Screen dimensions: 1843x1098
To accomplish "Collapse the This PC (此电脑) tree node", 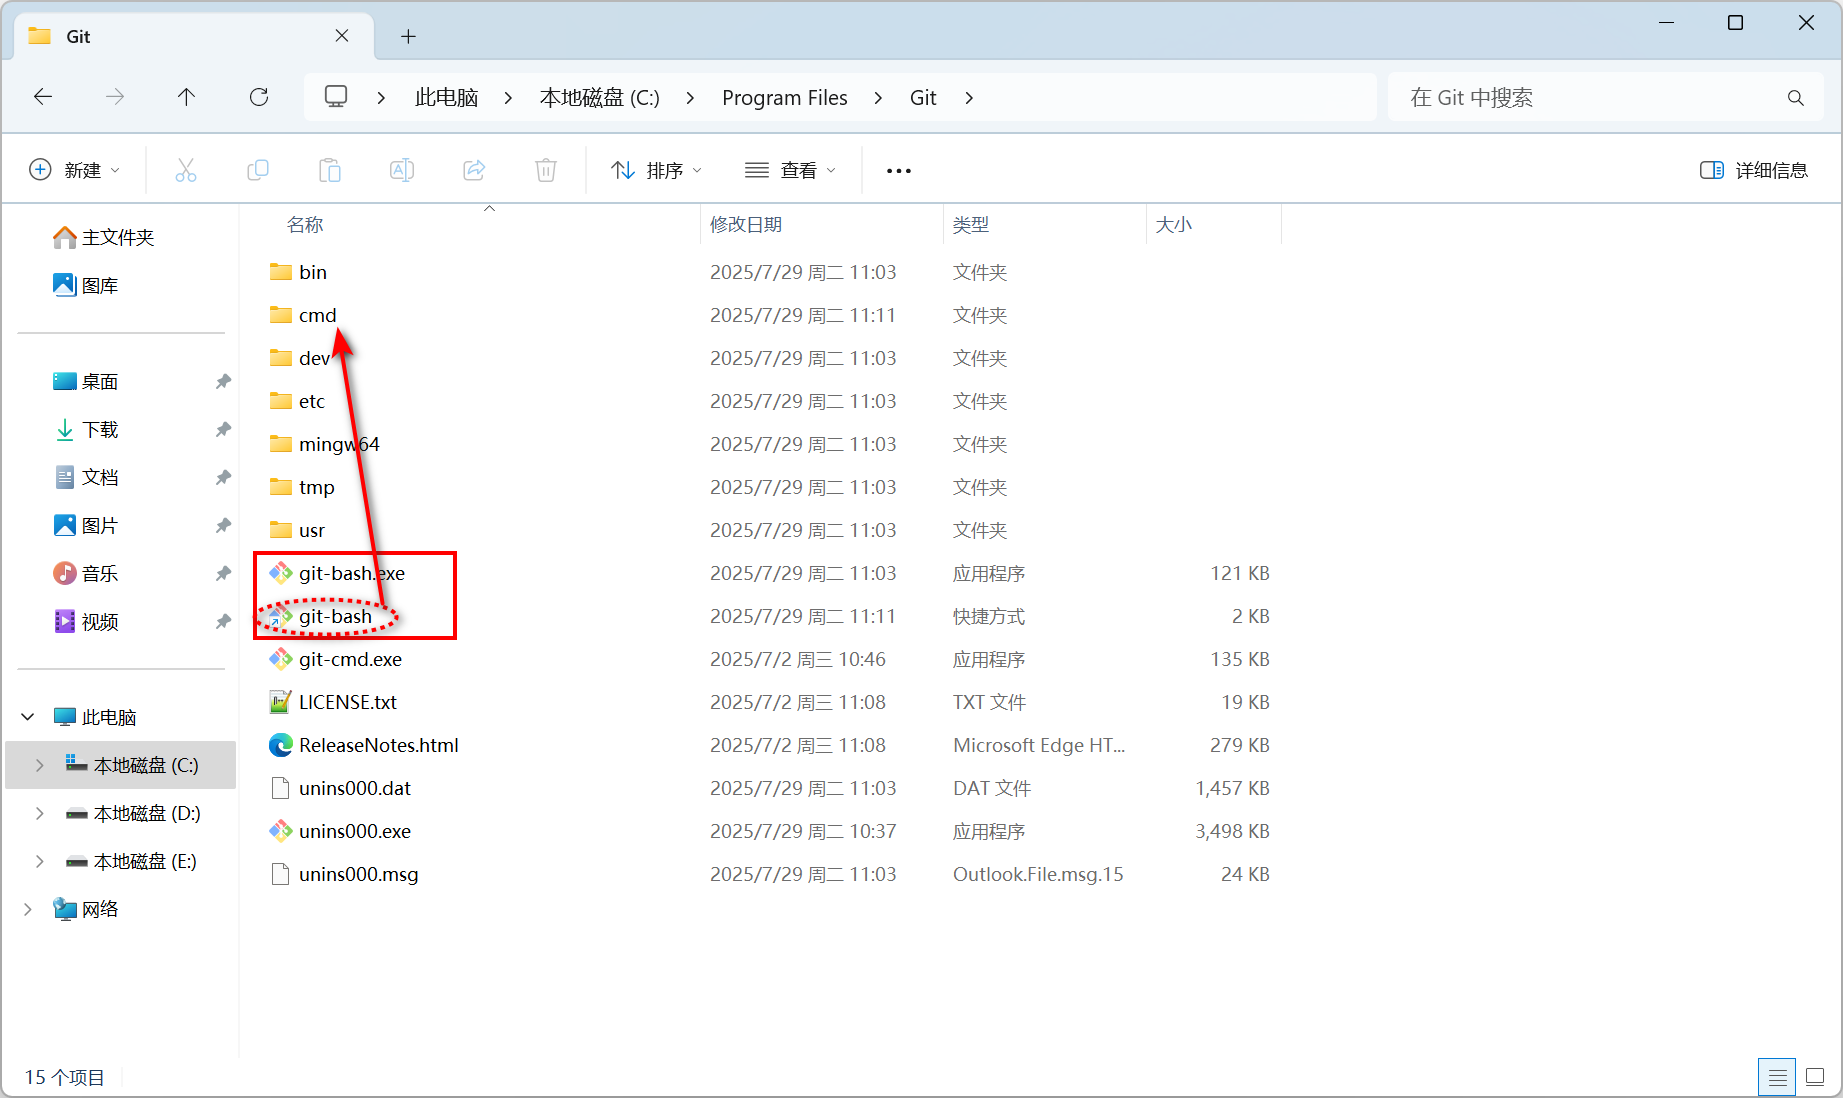I will point(28,717).
